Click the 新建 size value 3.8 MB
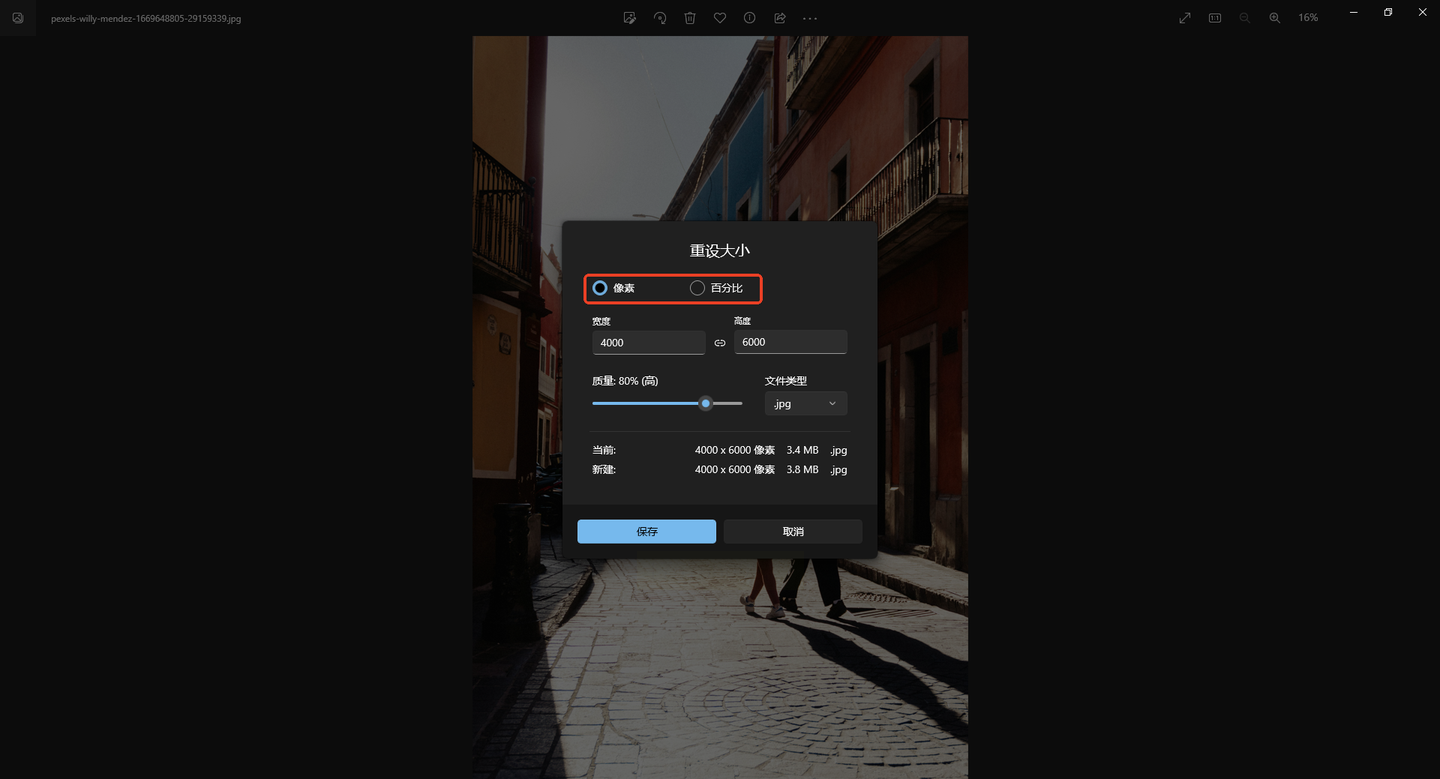This screenshot has height=779, width=1440. click(x=802, y=469)
